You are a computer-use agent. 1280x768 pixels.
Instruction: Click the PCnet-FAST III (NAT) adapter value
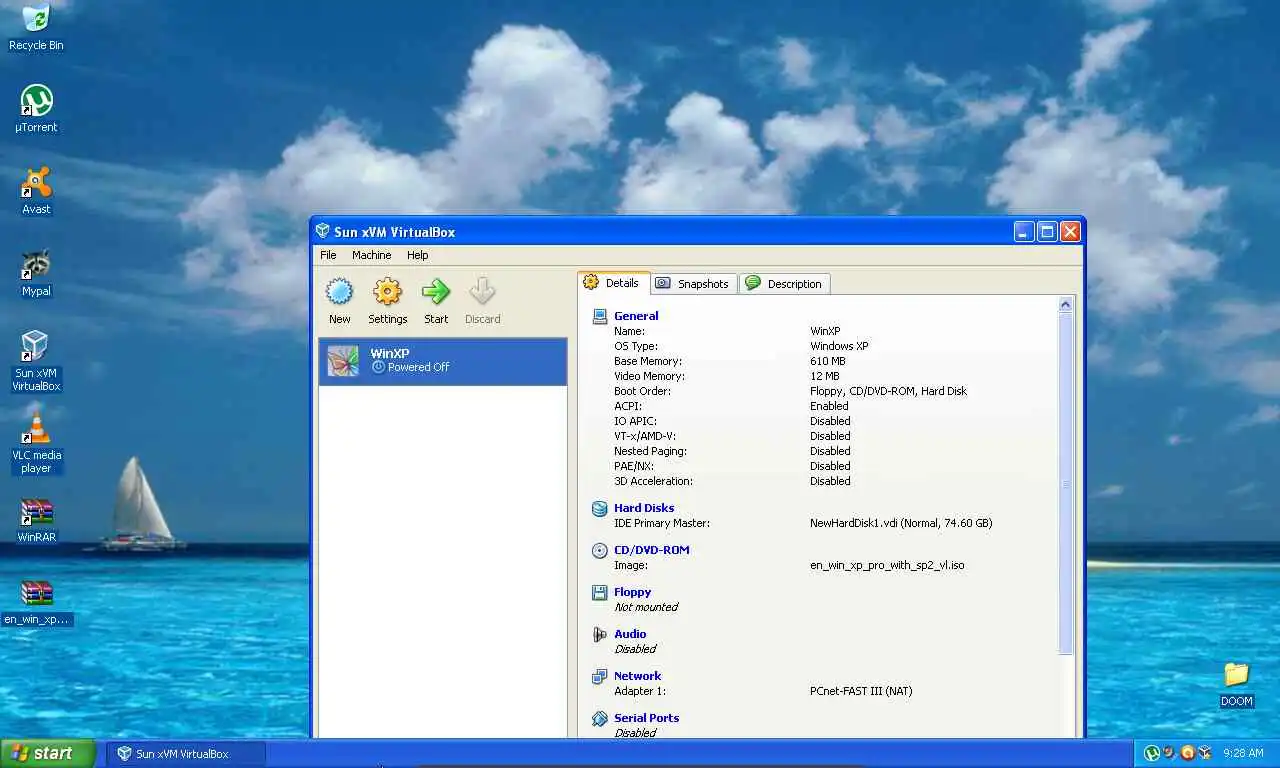(861, 691)
